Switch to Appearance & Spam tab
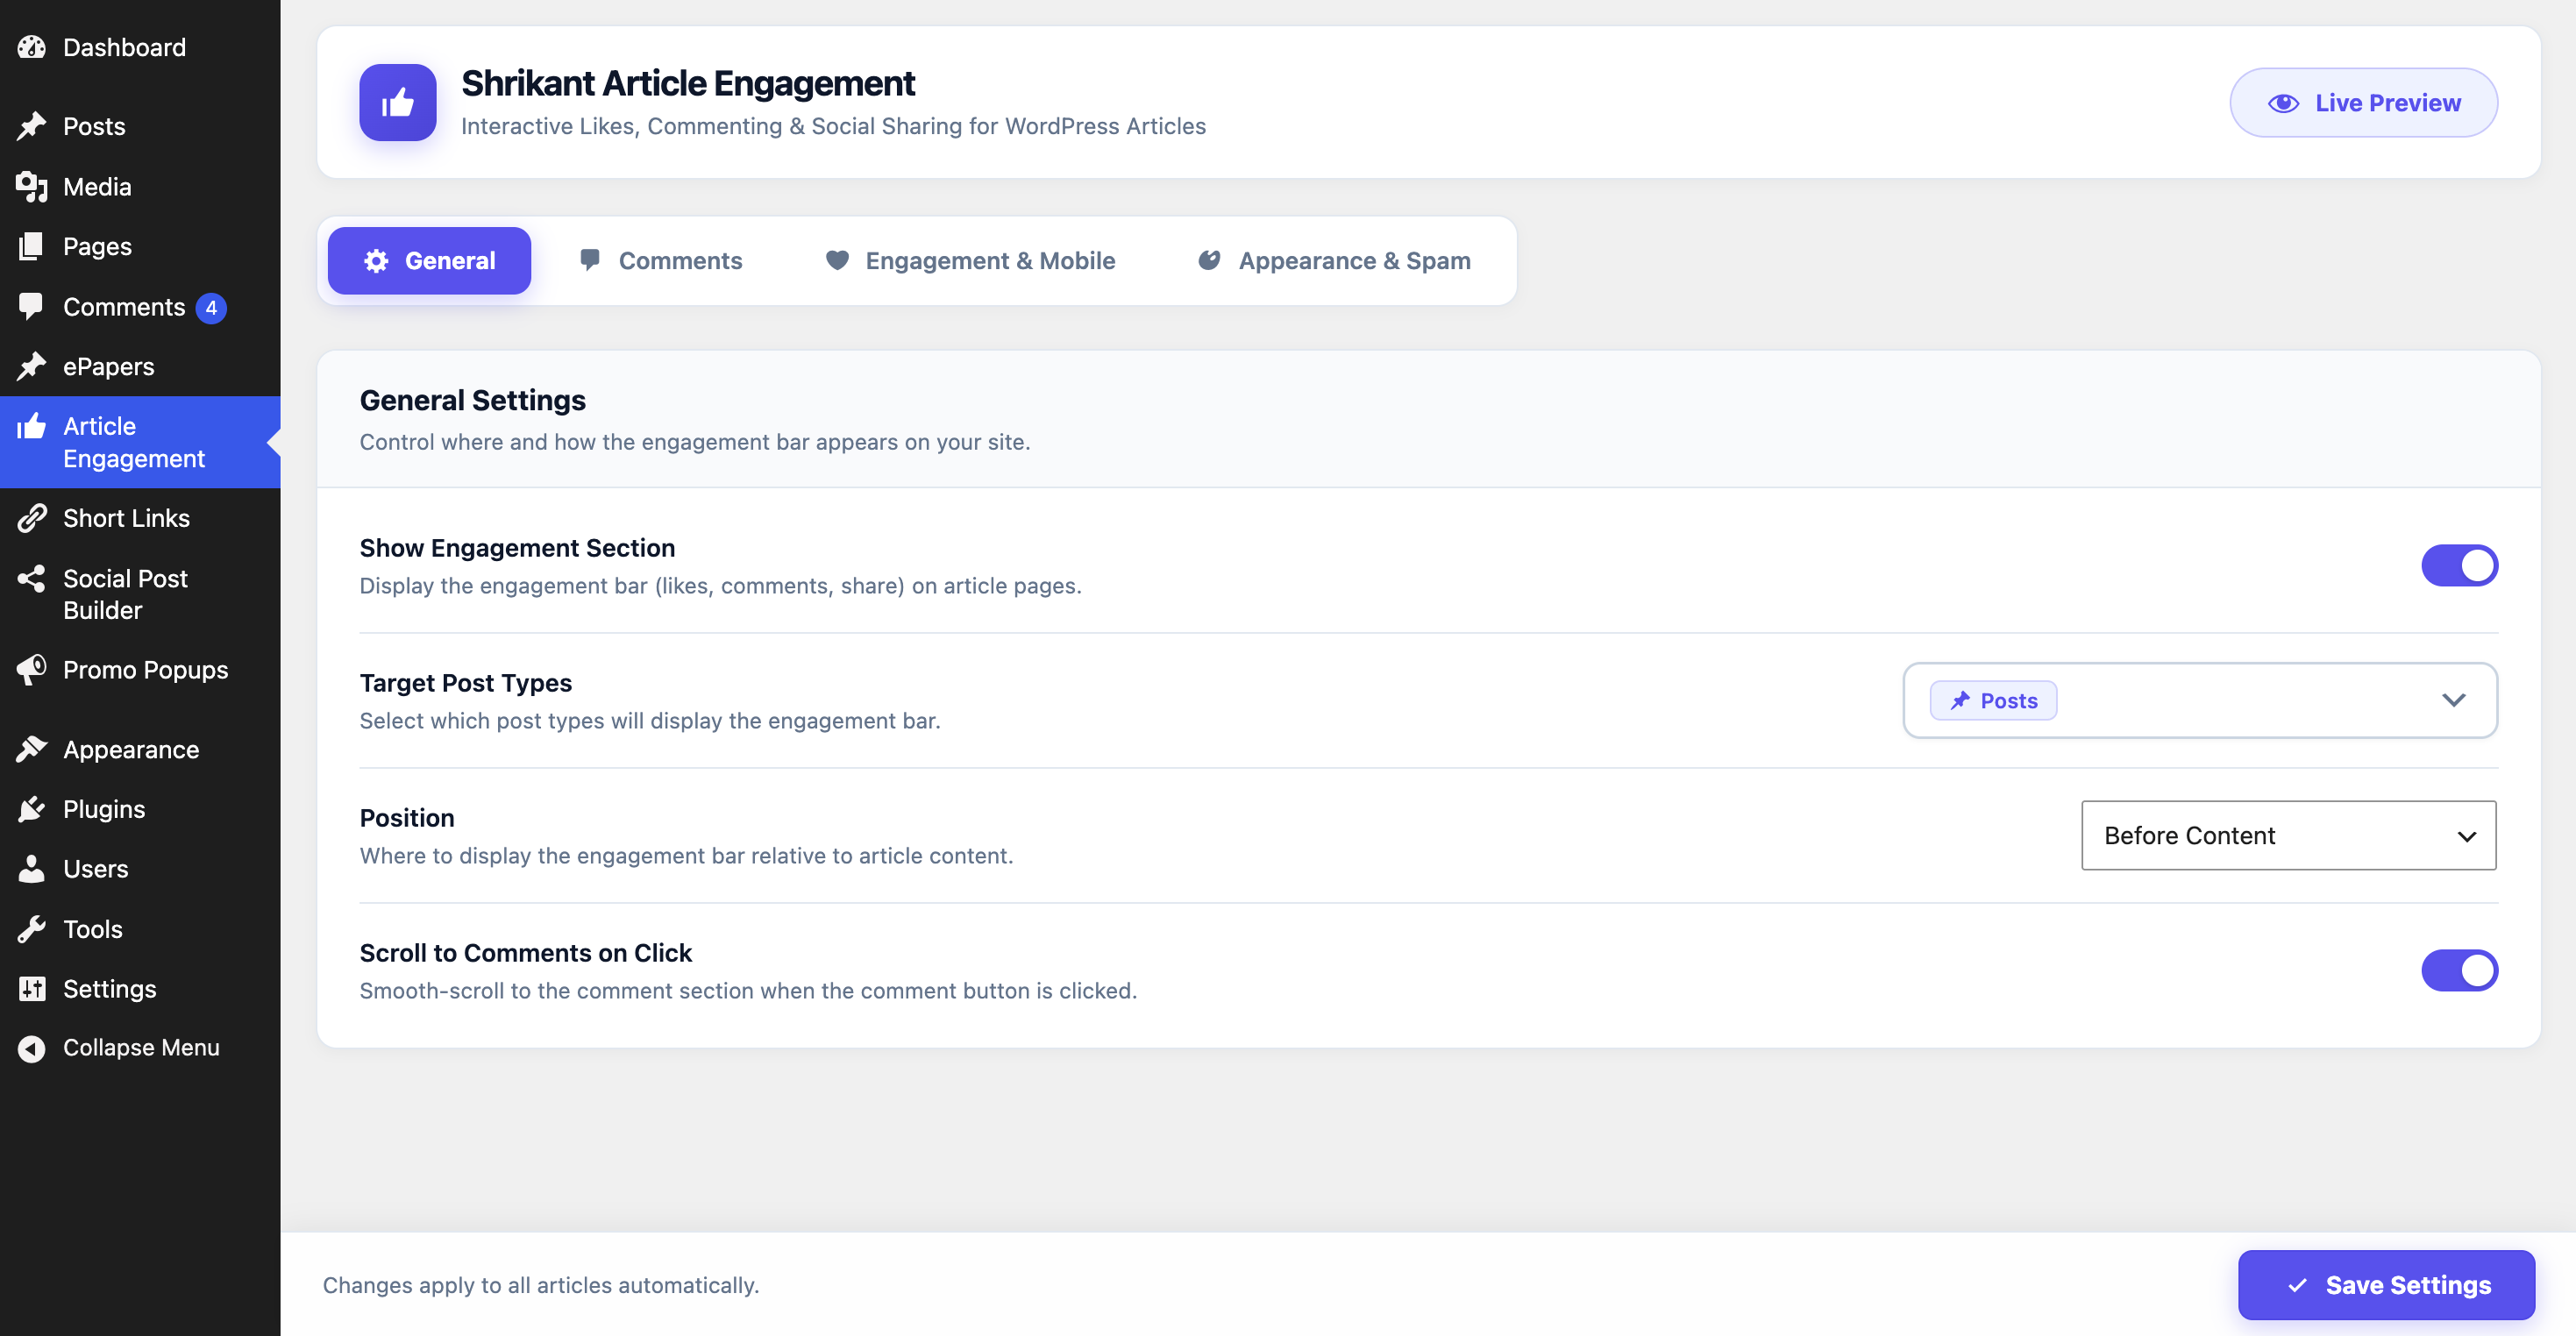Viewport: 2576px width, 1336px height. click(1334, 260)
